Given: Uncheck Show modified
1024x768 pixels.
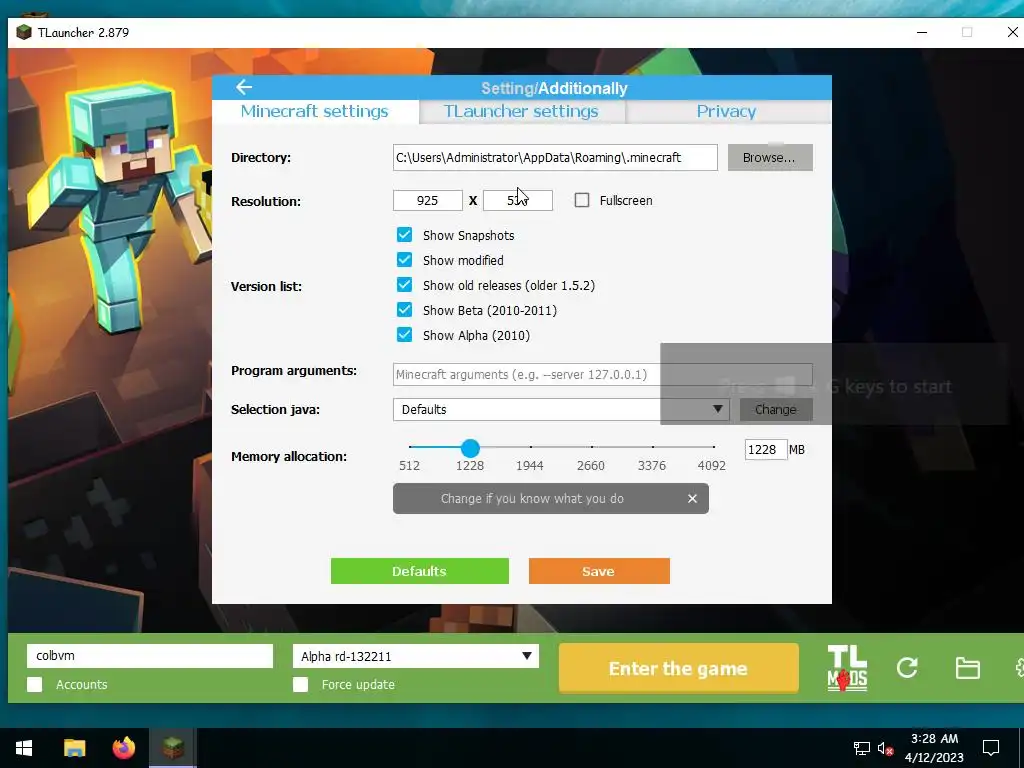Looking at the screenshot, I should [404, 260].
